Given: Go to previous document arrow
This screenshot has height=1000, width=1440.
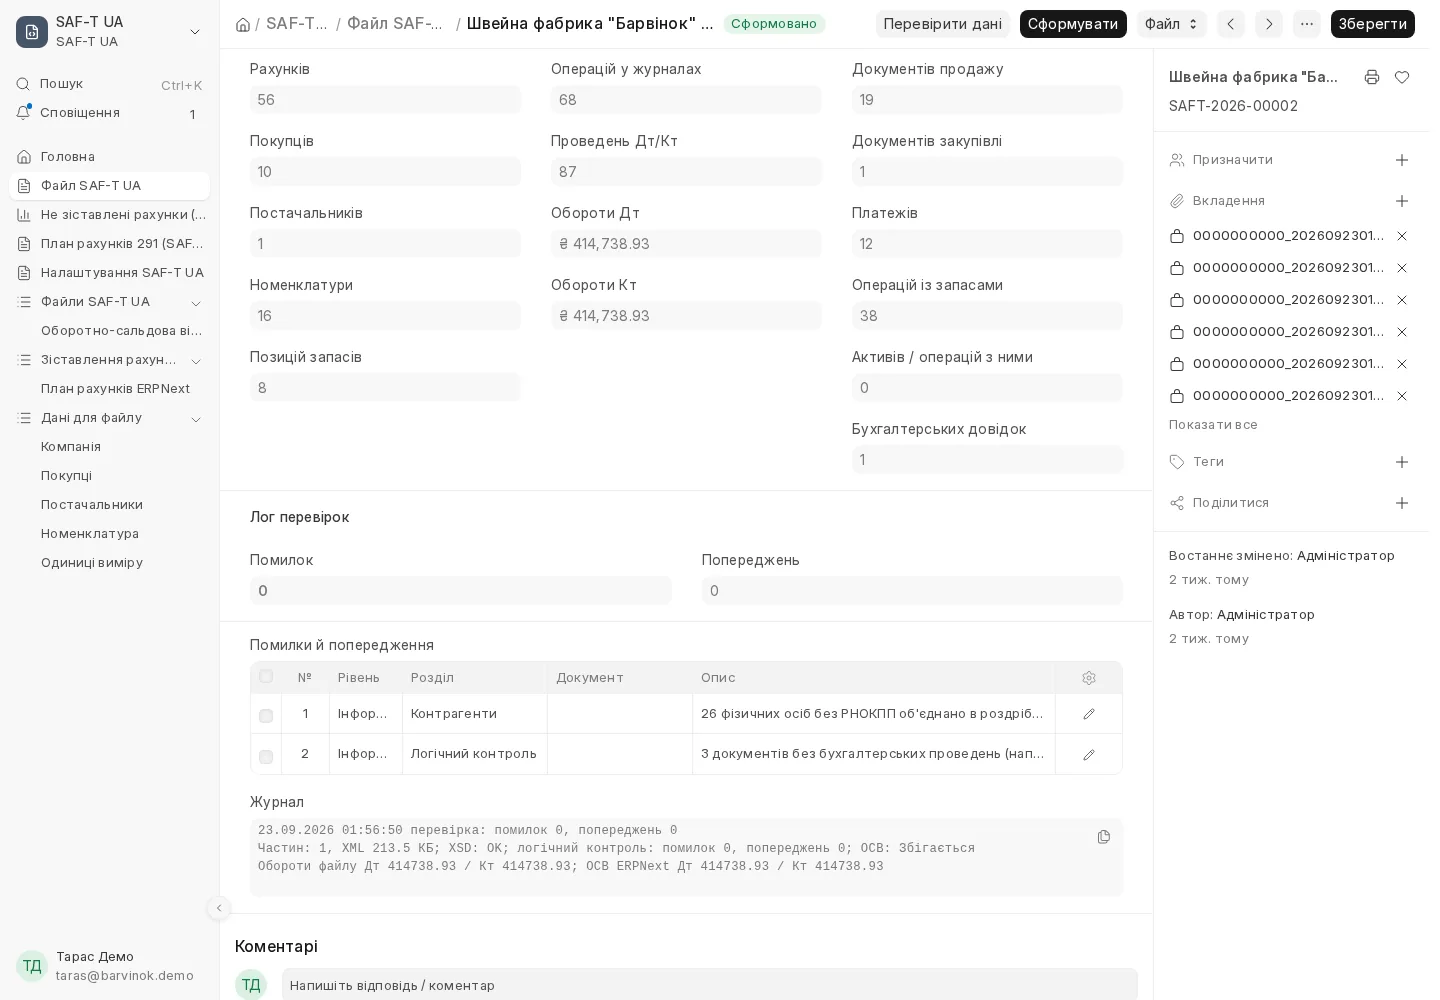Looking at the screenshot, I should coord(1231,24).
